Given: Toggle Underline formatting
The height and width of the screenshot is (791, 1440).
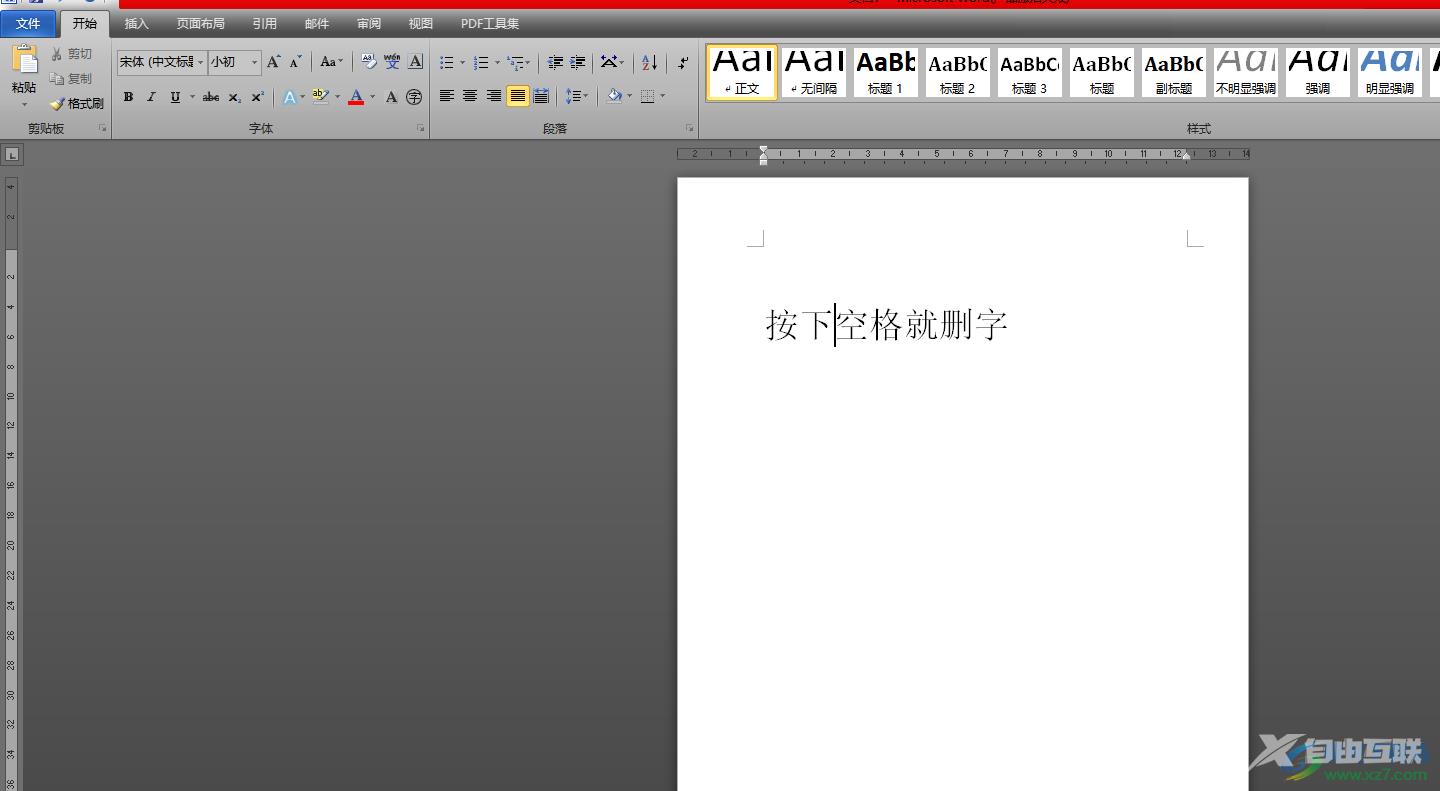Looking at the screenshot, I should pyautogui.click(x=175, y=97).
